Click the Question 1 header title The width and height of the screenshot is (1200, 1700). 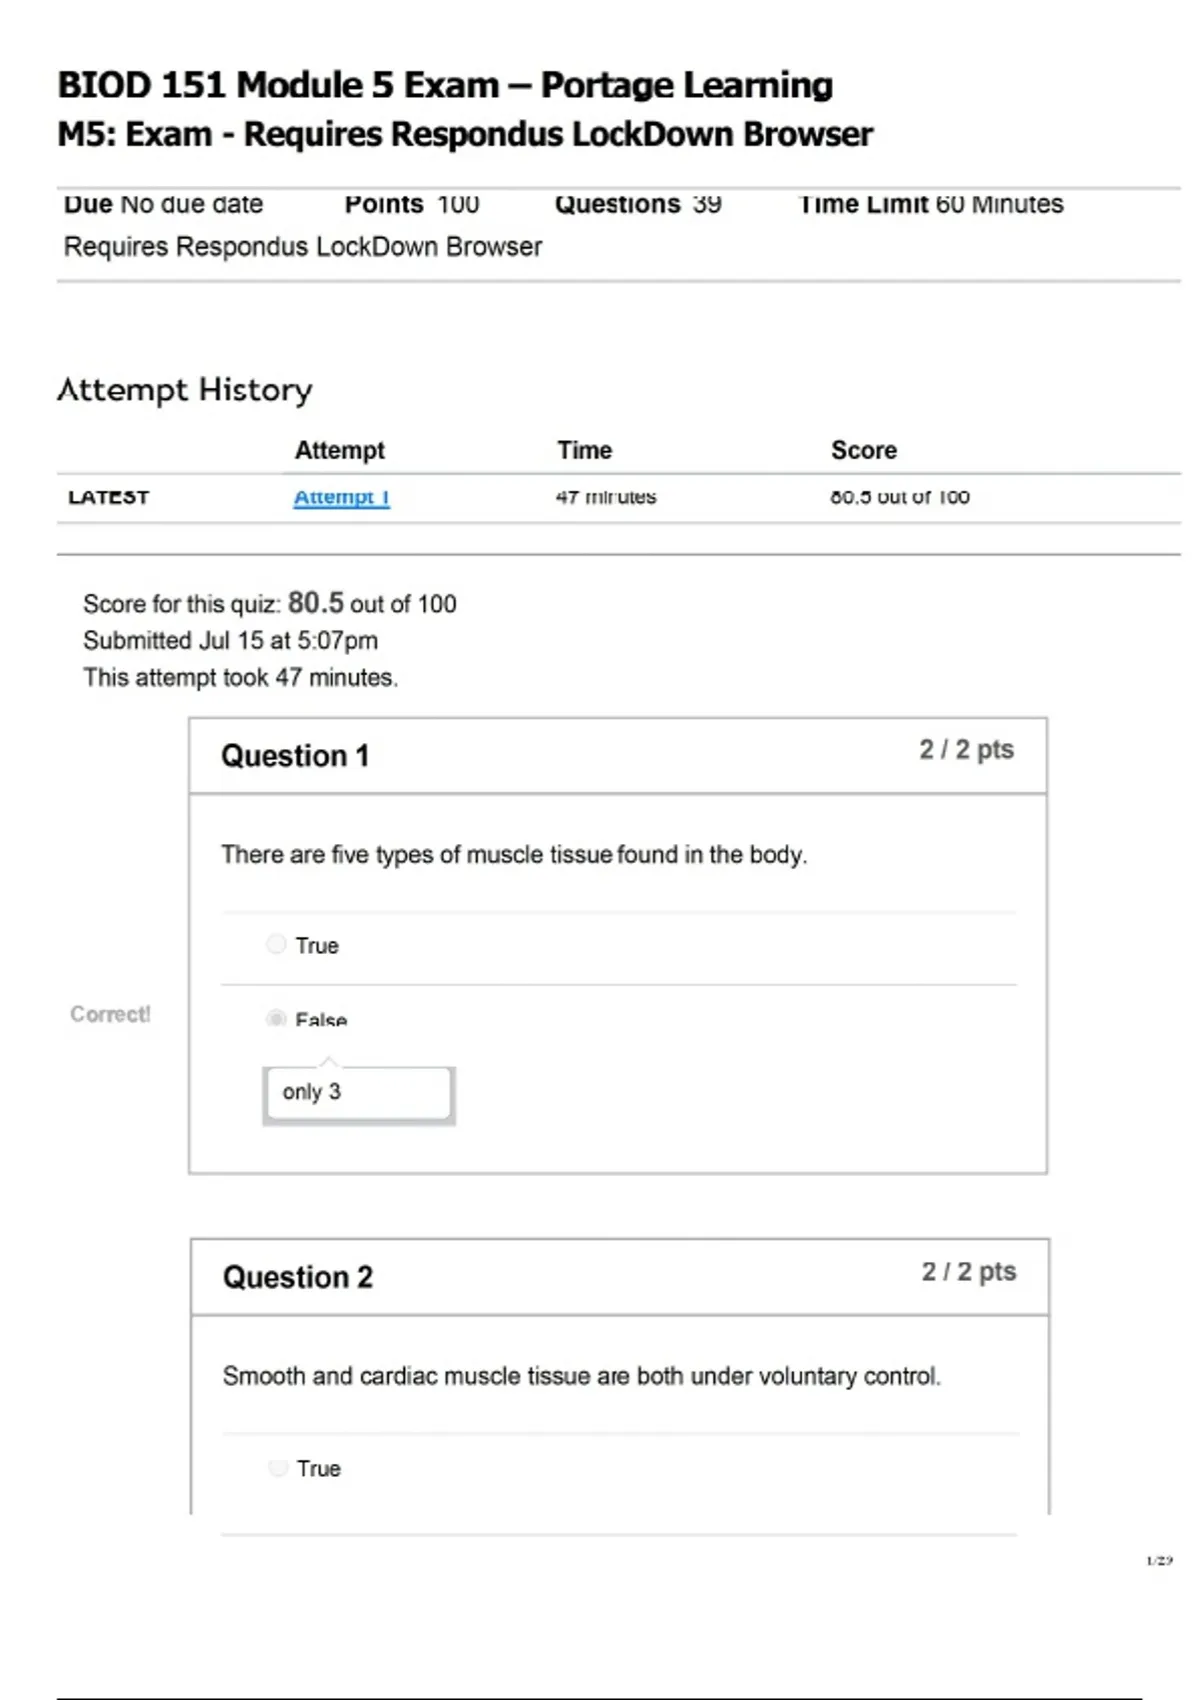[295, 756]
